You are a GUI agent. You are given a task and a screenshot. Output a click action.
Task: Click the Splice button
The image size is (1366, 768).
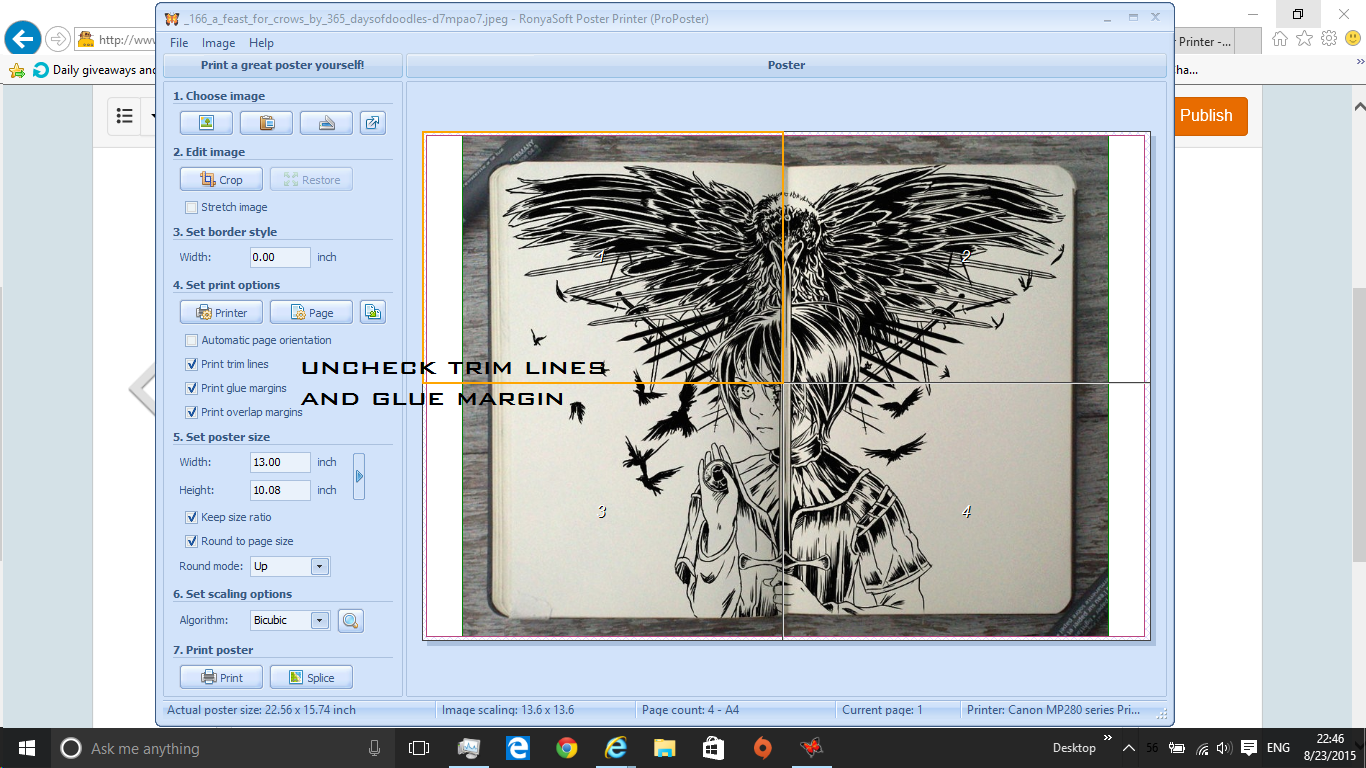(311, 677)
